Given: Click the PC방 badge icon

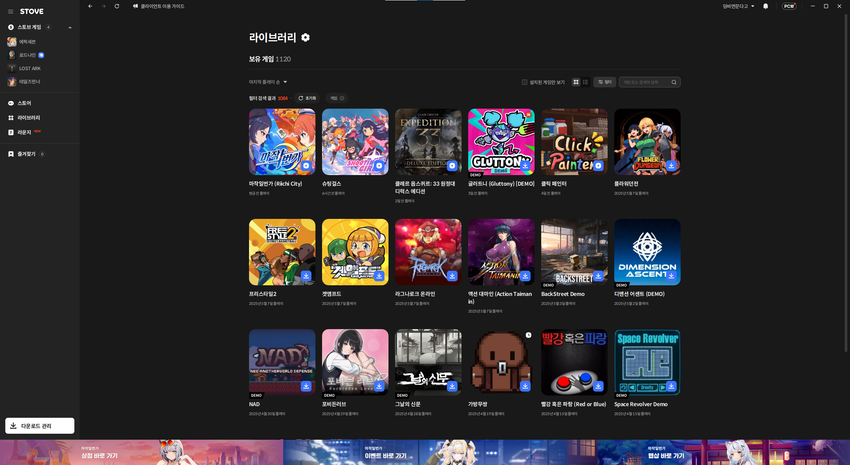Looking at the screenshot, I should [789, 7].
